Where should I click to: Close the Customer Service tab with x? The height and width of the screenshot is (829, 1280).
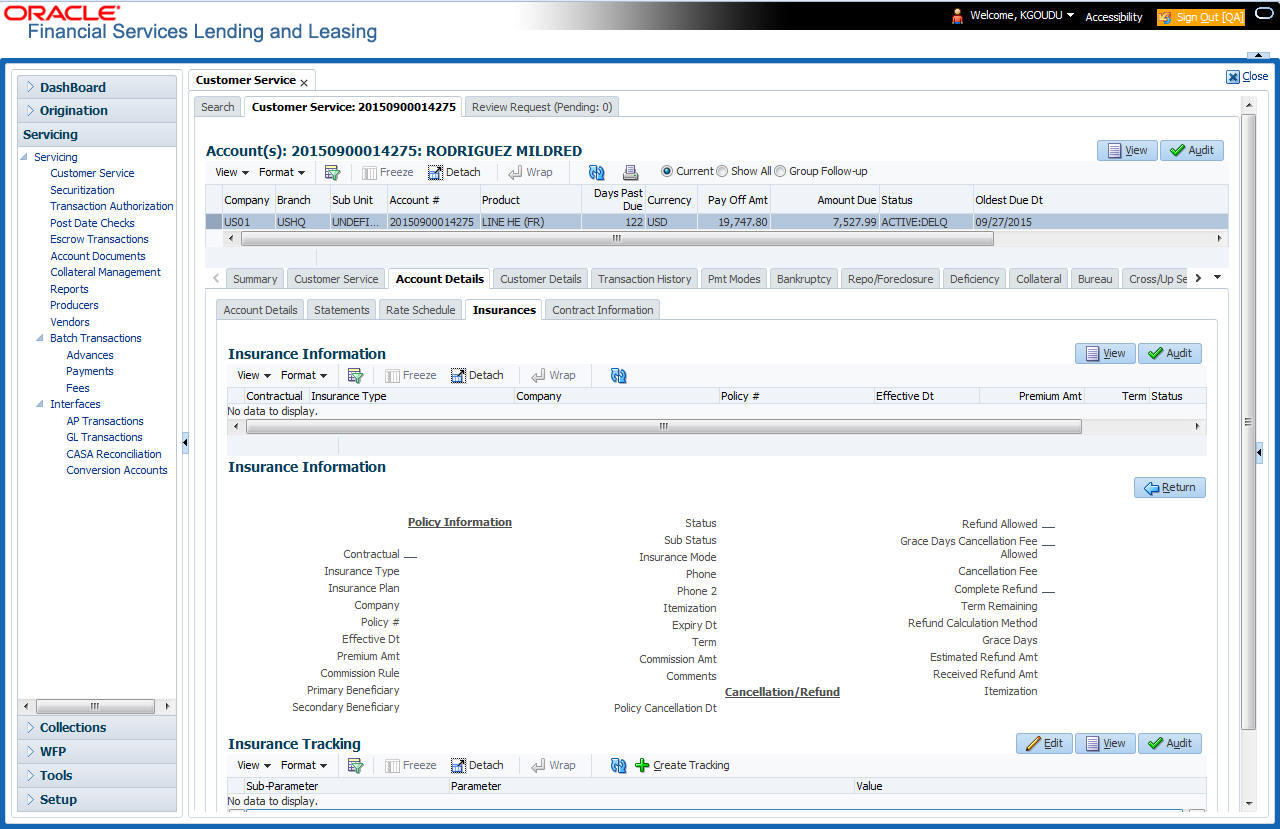304,82
